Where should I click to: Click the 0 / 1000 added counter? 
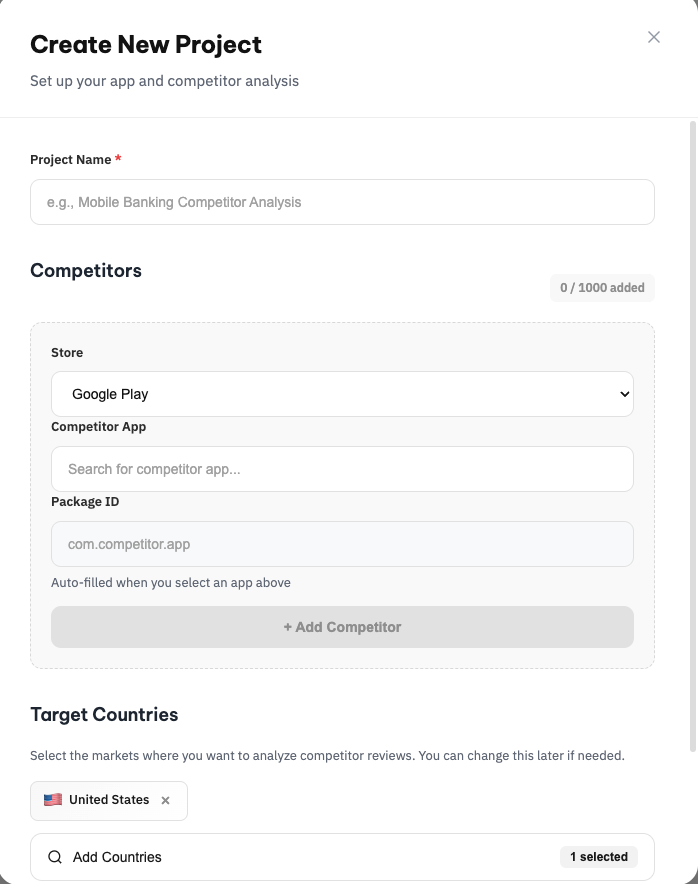[x=602, y=288]
